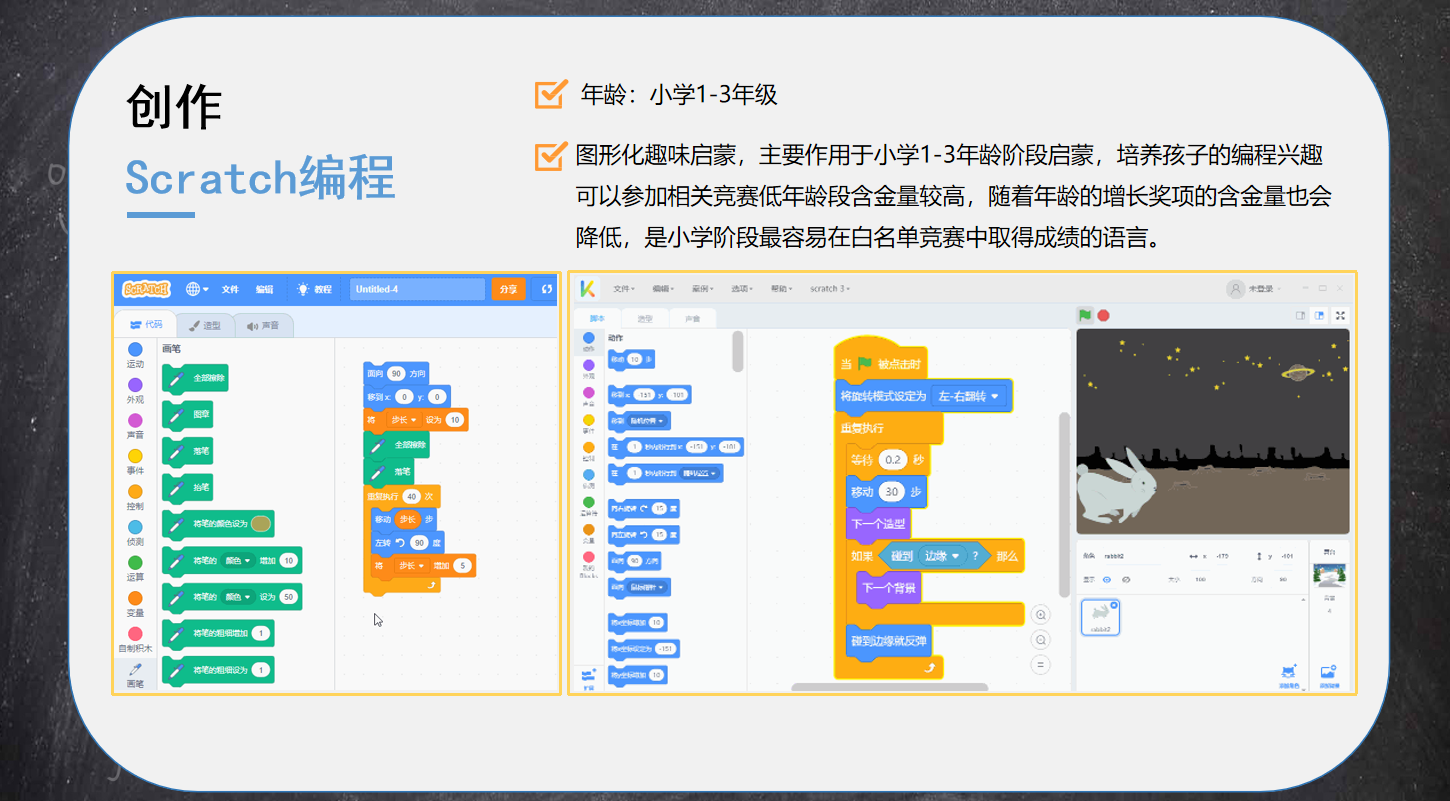This screenshot has height=801, width=1450.
Task: Select the orange 控制 control category
Action: click(135, 498)
